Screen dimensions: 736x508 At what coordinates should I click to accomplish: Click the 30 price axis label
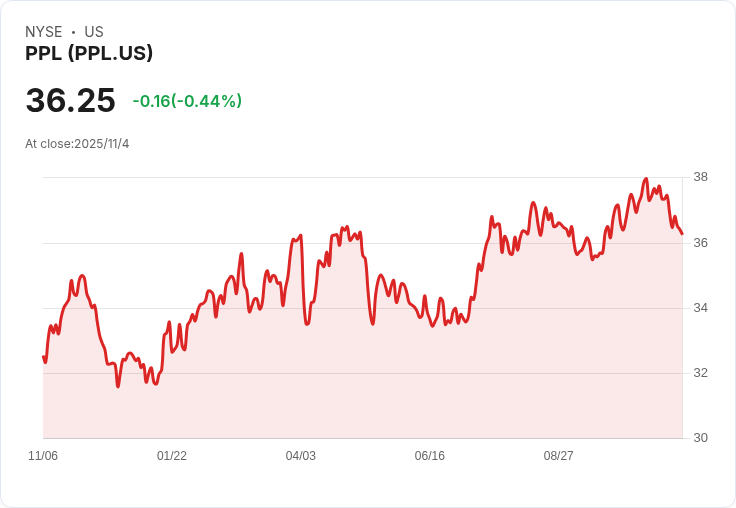tap(700, 438)
